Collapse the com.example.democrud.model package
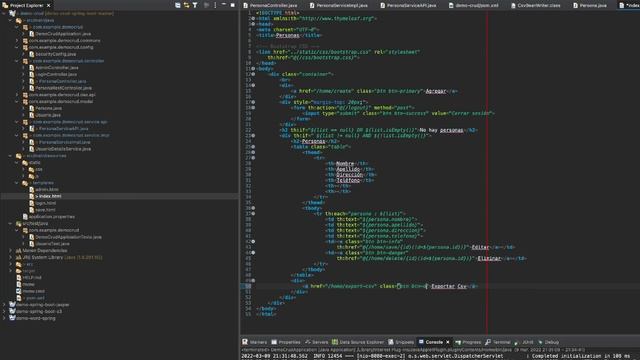The height and width of the screenshot is (360, 640). (x=18, y=102)
